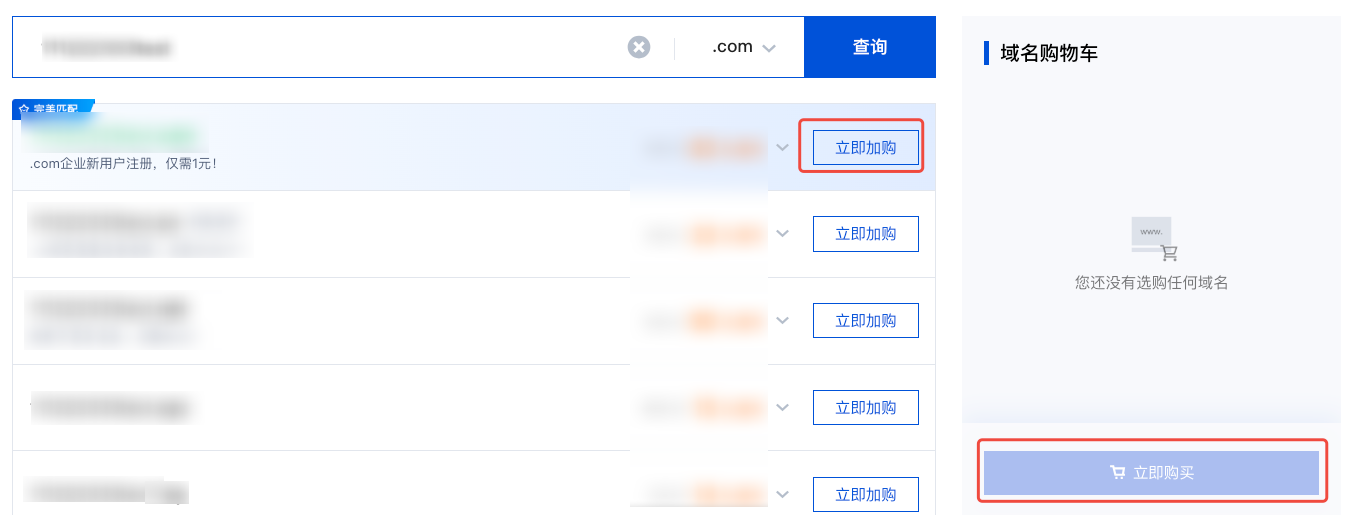Add second result domain to cart

[x=865, y=234]
